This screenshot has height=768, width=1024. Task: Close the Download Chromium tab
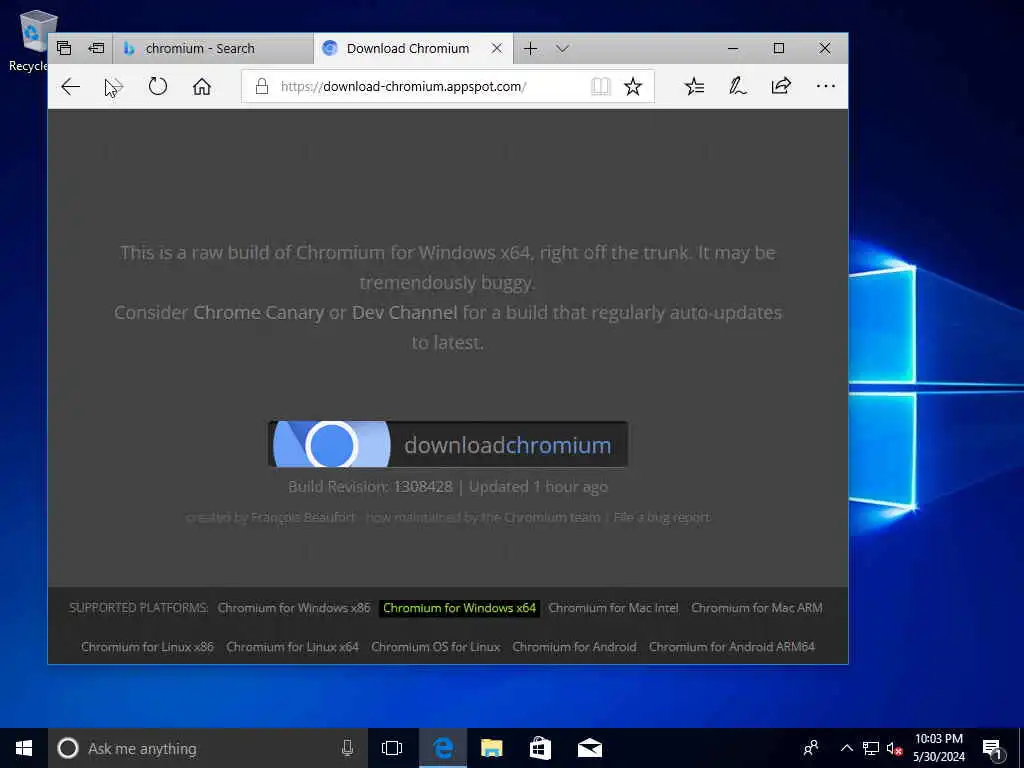[x=497, y=48]
